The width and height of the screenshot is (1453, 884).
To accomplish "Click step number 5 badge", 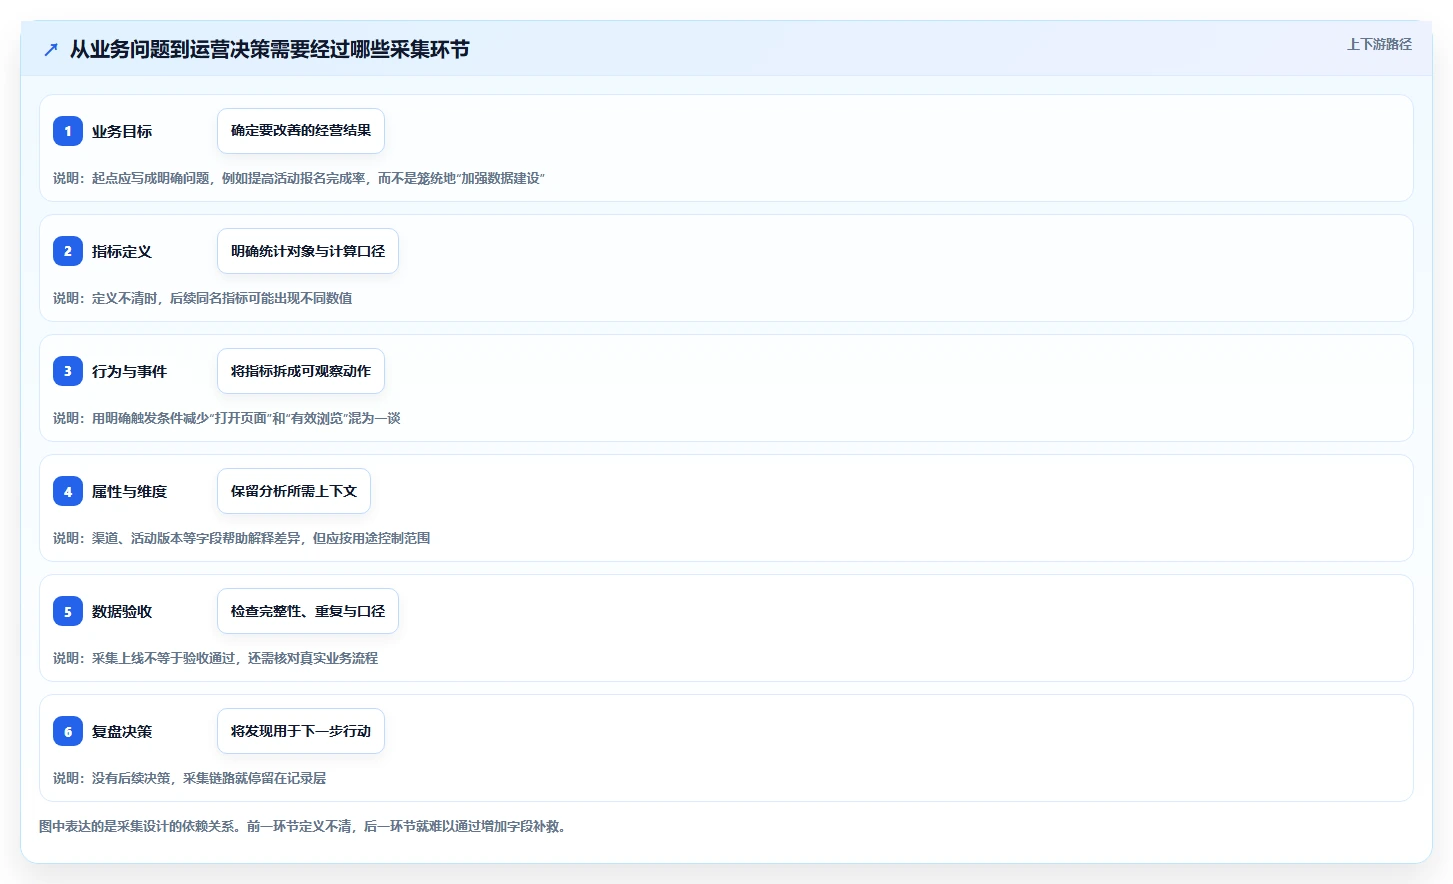I will (x=68, y=611).
